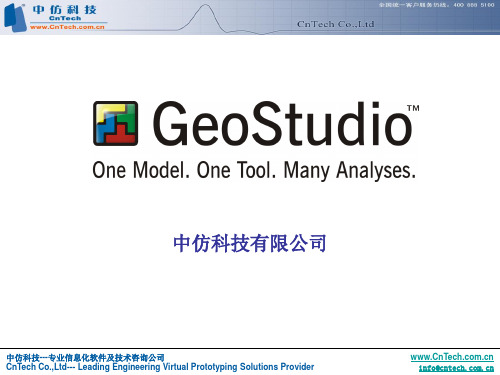Click the GeoStudio colorful square logo icon
500x375 pixels.
(115, 123)
